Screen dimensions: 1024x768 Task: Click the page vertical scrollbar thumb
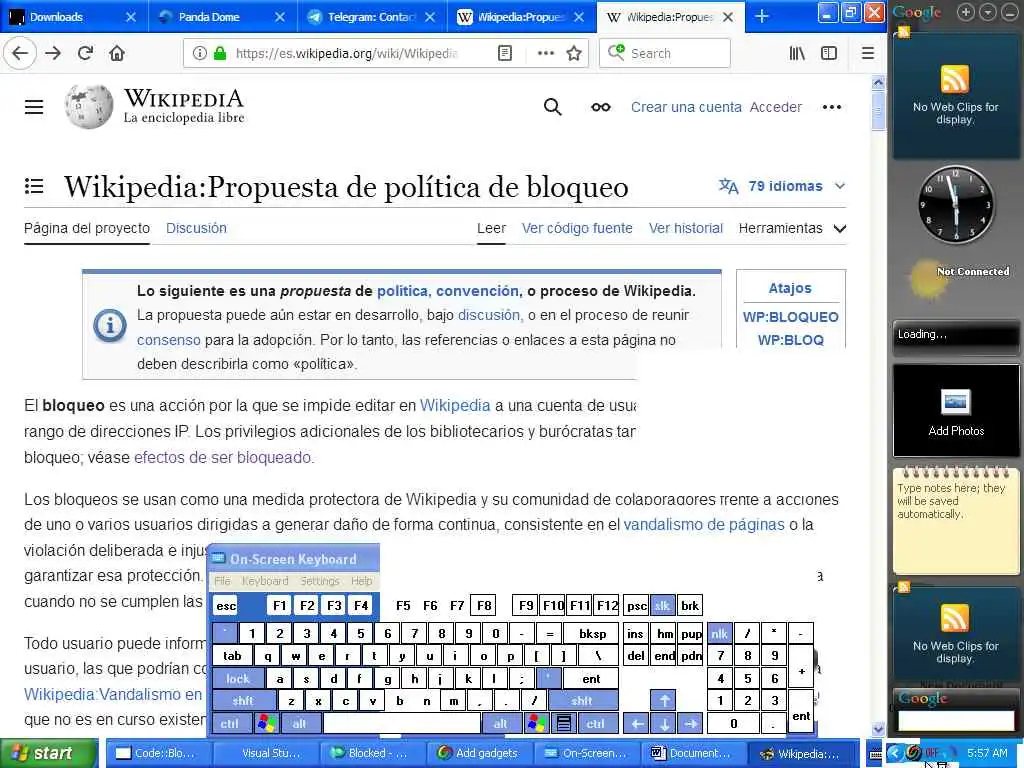[x=878, y=110]
